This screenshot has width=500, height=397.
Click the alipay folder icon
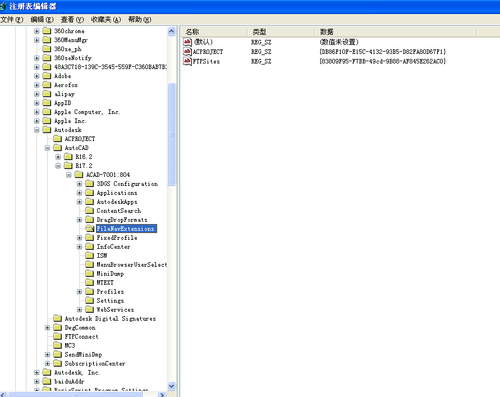pyautogui.click(x=47, y=94)
